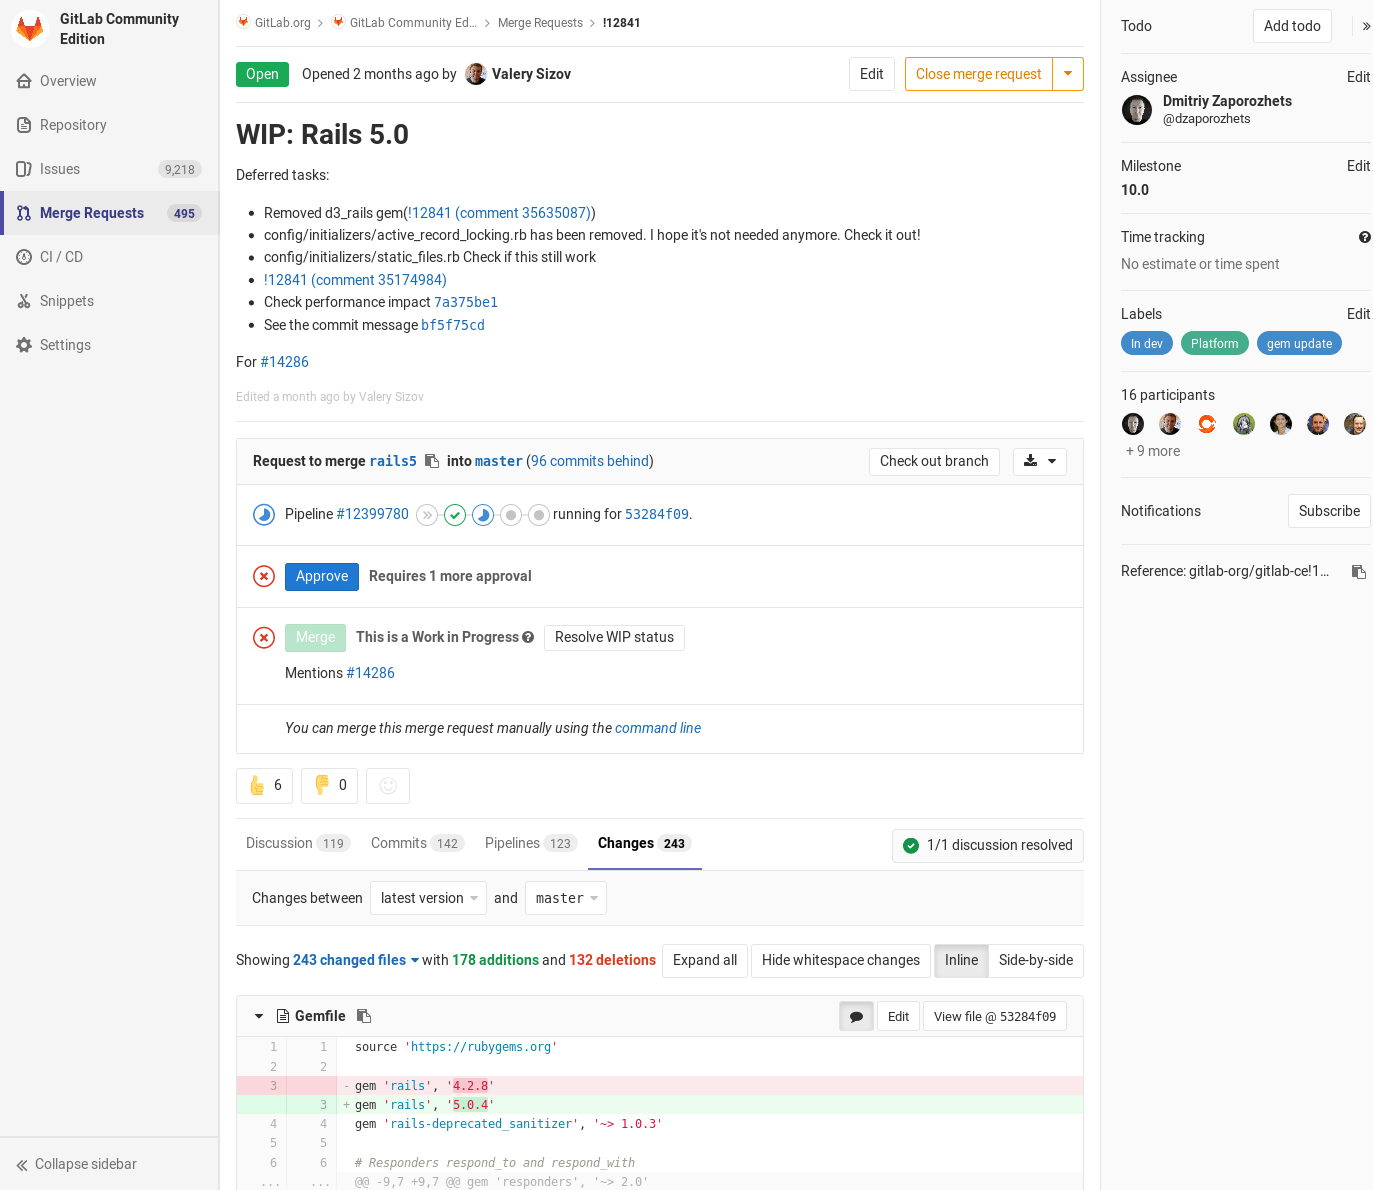Switch to the Commits tab

tap(399, 843)
